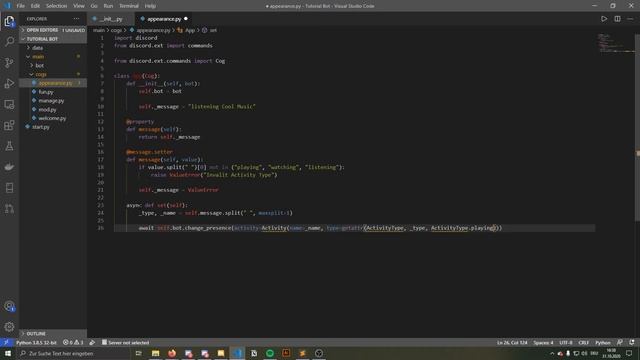The image size is (640, 360).
Task: Open Spotify from the taskbar
Action: [270, 353]
